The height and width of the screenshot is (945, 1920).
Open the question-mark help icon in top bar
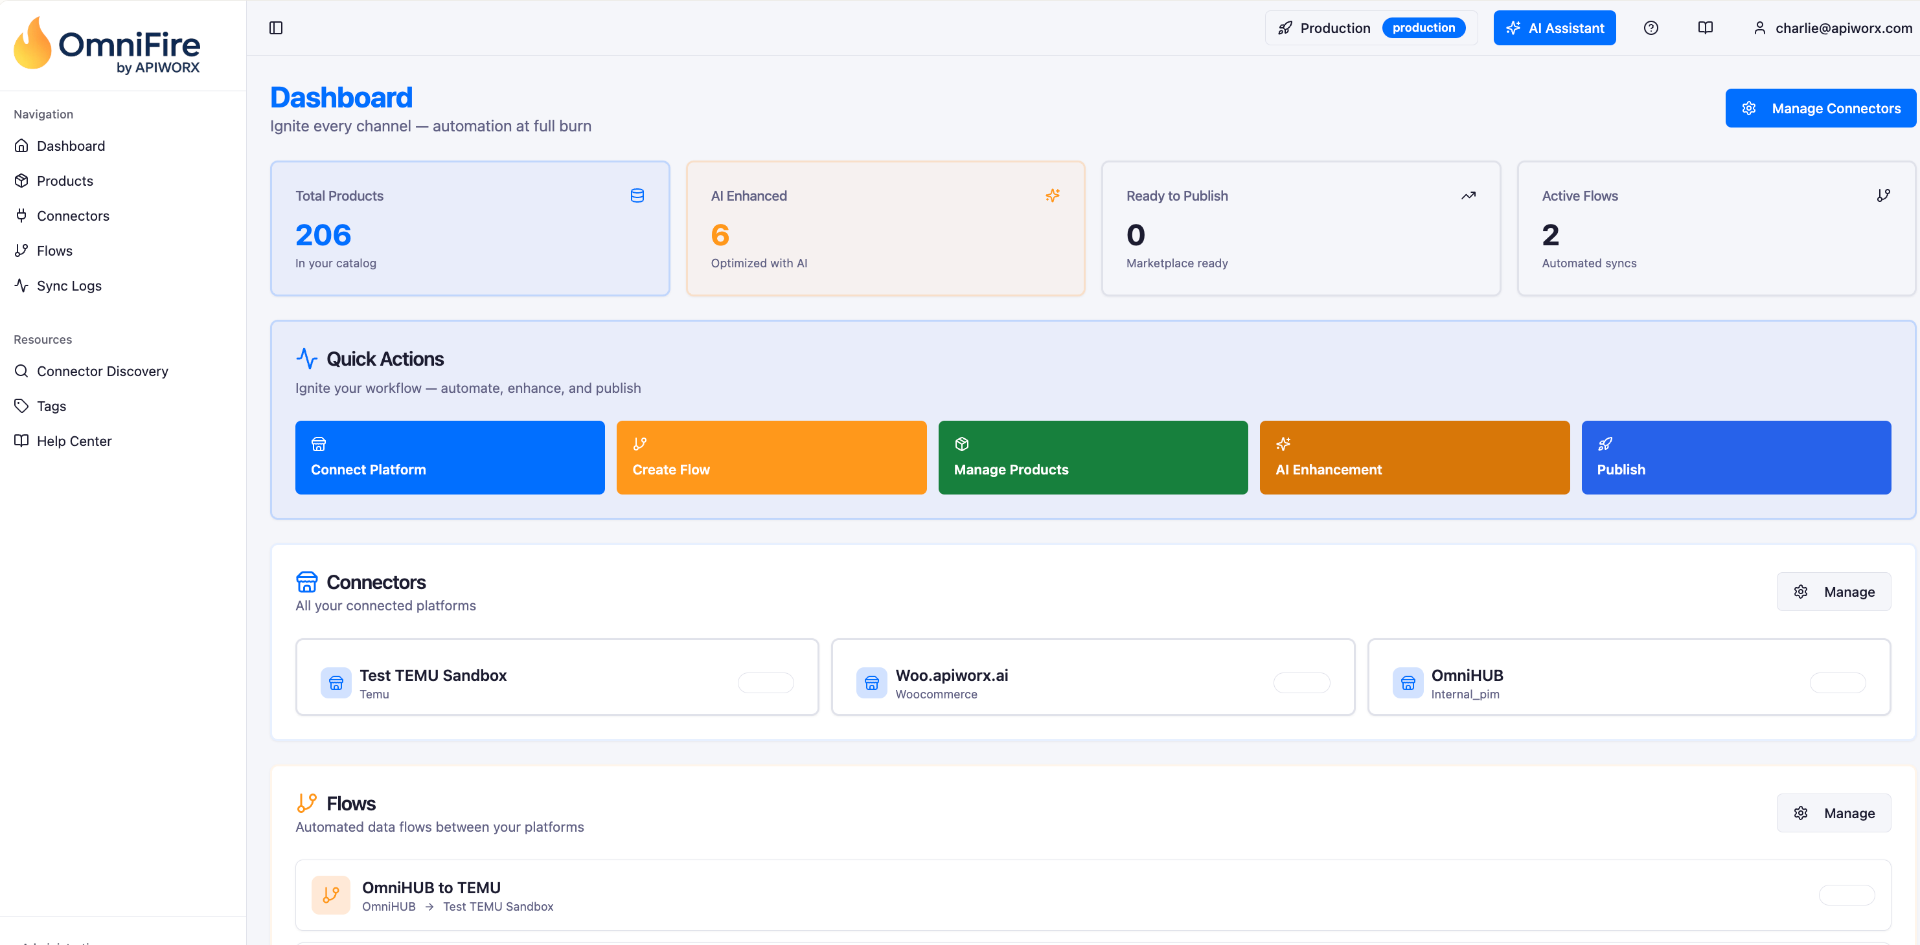click(x=1651, y=28)
